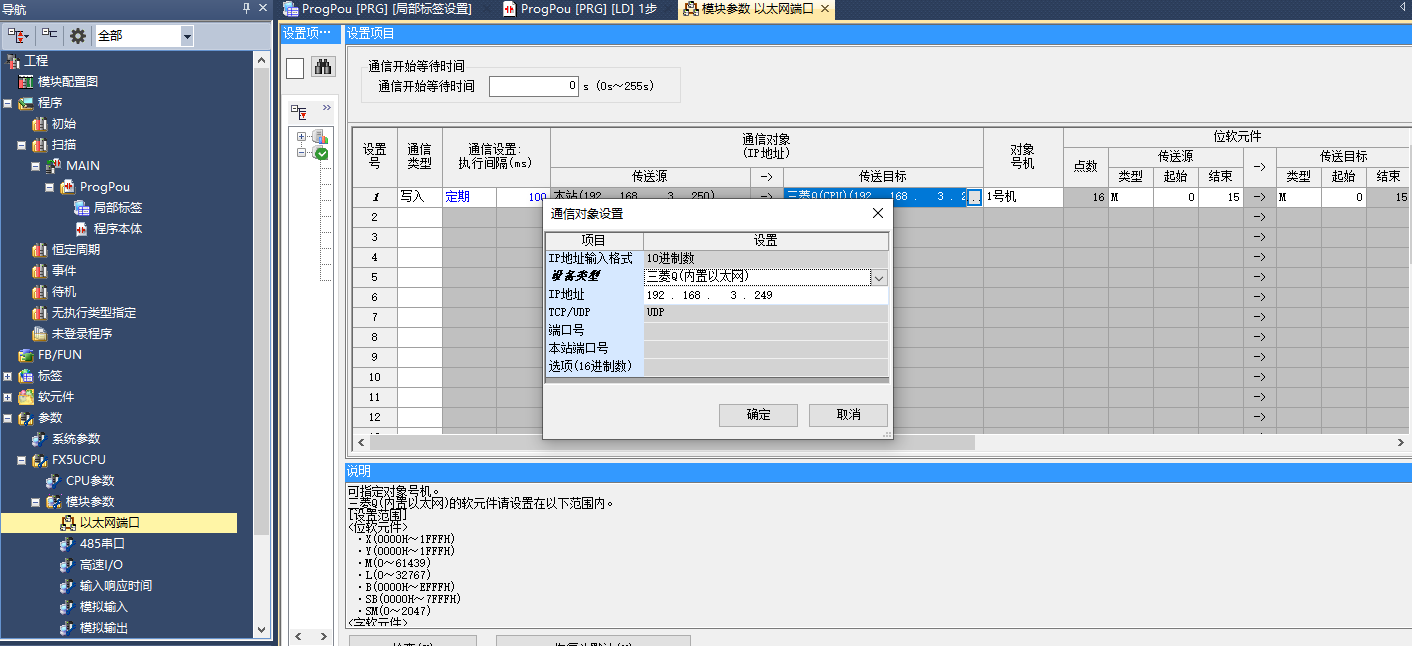Click the navigation options gear icon
This screenshot has width=1412, height=646.
coord(78,36)
